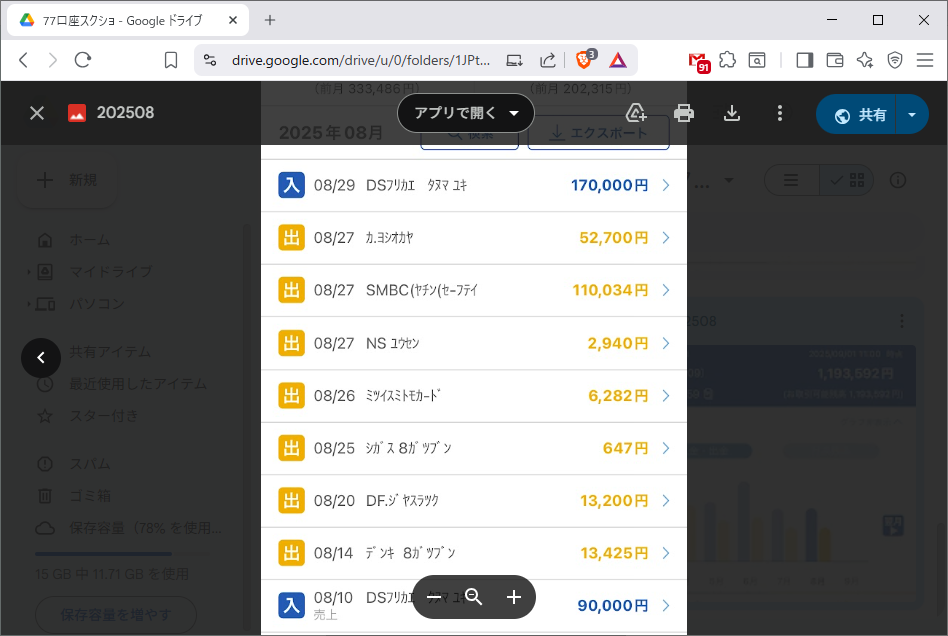Go to the previous image with left arrow
948x636 pixels.
(x=41, y=357)
